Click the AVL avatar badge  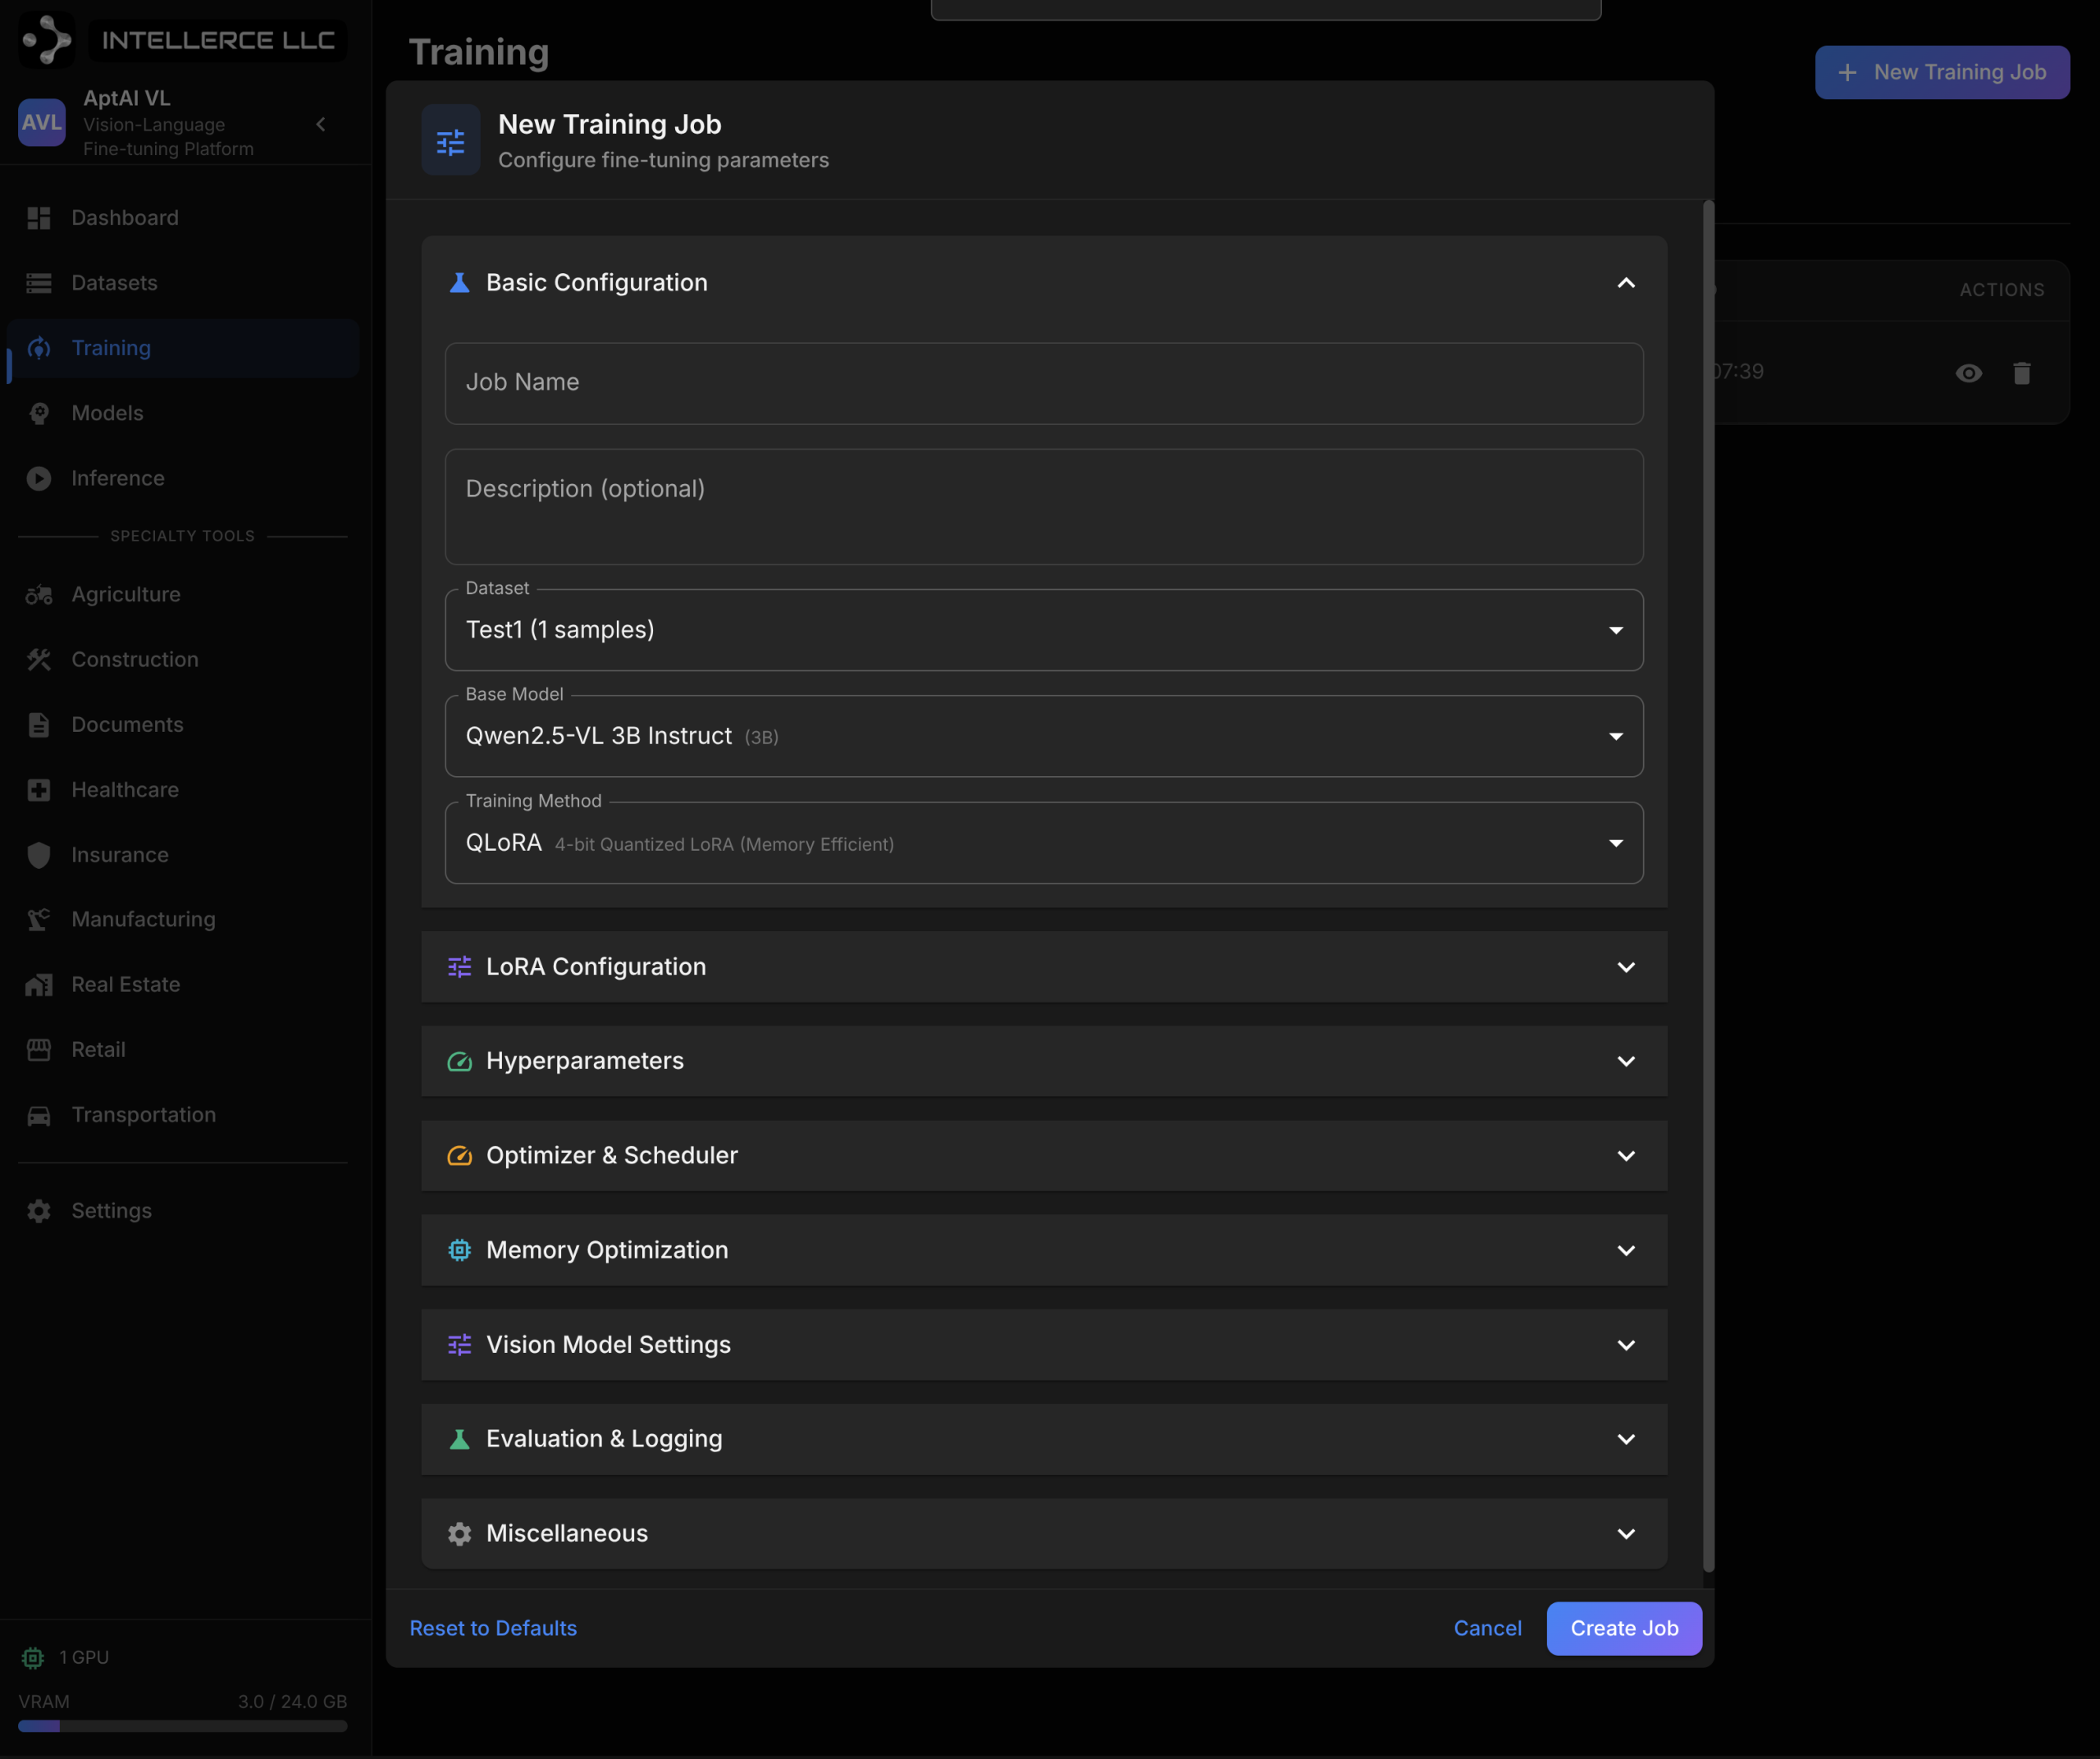(x=42, y=122)
